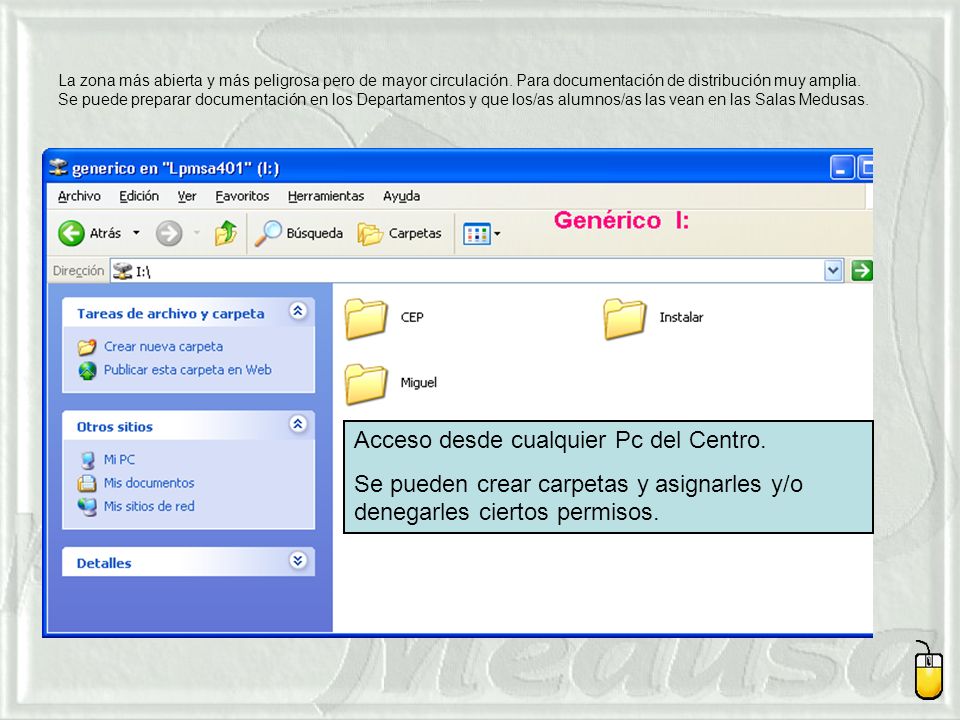Viewport: 960px width, 720px height.
Task: Open the Favoritos menu
Action: coord(242,196)
